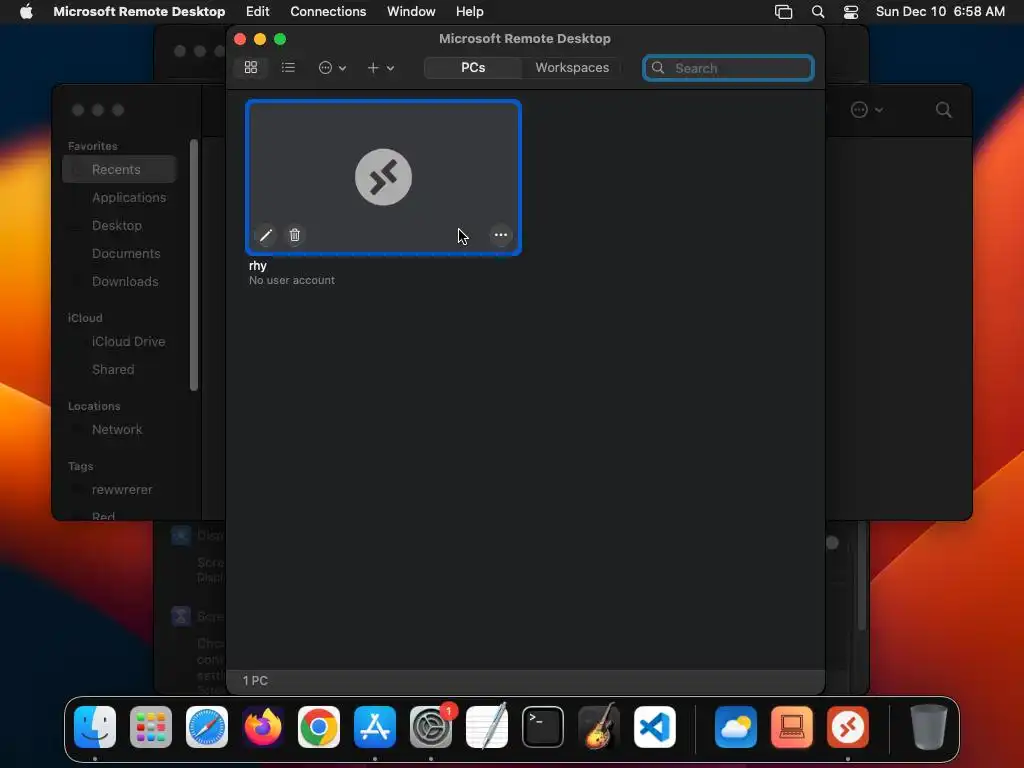Delete the rhy PC with trash icon
The width and height of the screenshot is (1024, 768).
(x=295, y=235)
